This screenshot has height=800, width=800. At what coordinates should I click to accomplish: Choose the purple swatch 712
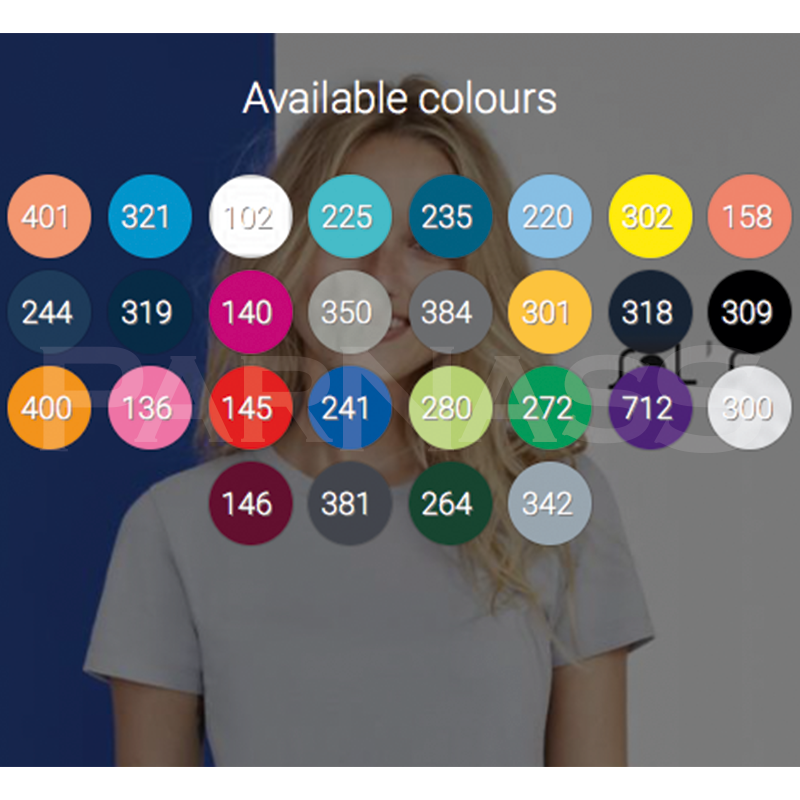[x=650, y=408]
